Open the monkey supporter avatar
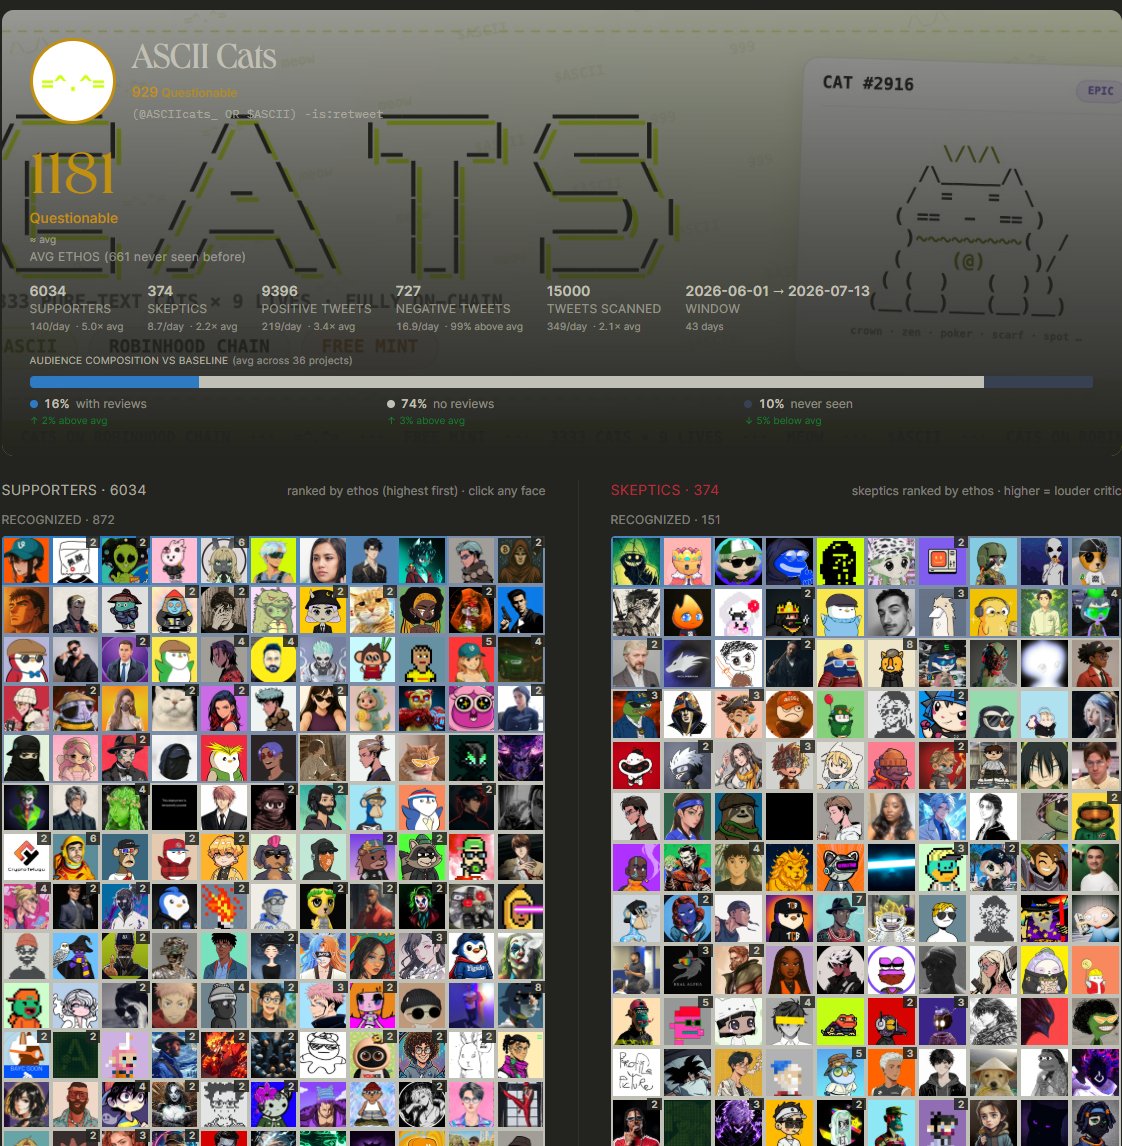Image resolution: width=1122 pixels, height=1146 pixels. [x=372, y=659]
